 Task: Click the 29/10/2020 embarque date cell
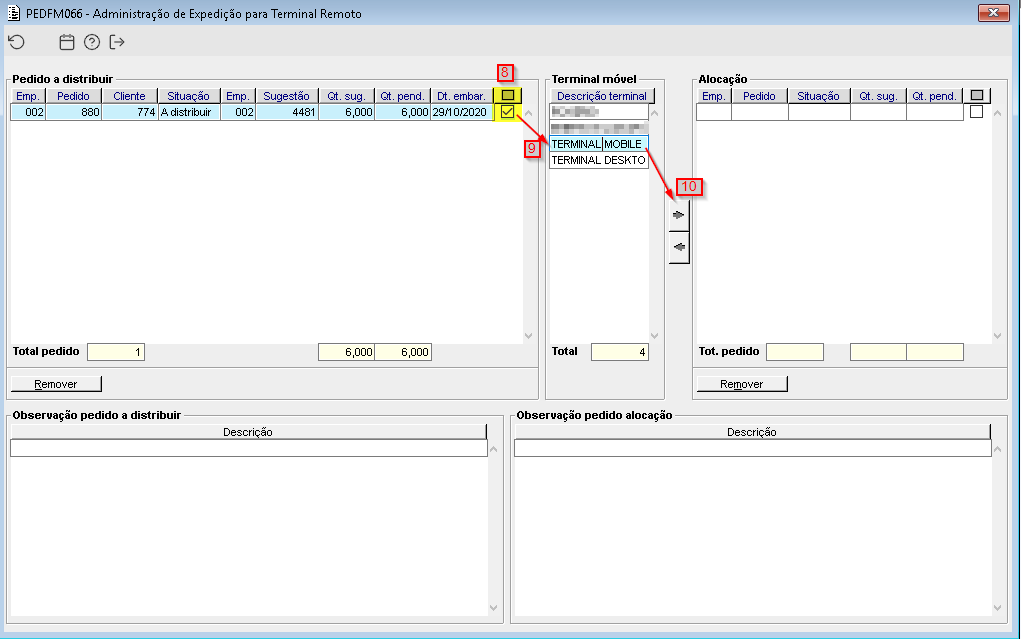pyautogui.click(x=461, y=112)
